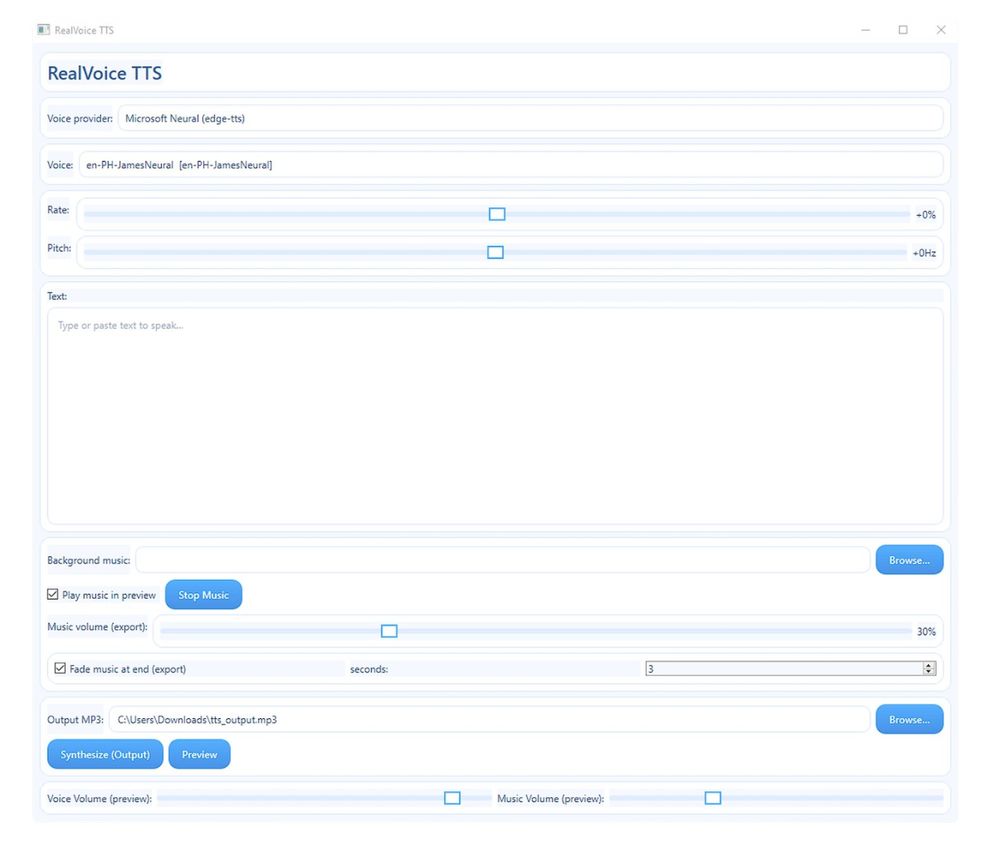
Task: Start the voice Preview
Action: pos(199,754)
